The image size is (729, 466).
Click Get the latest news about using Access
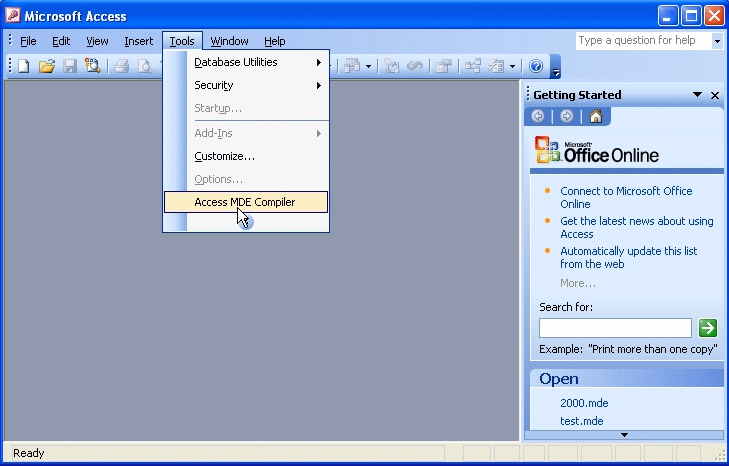tap(636, 227)
